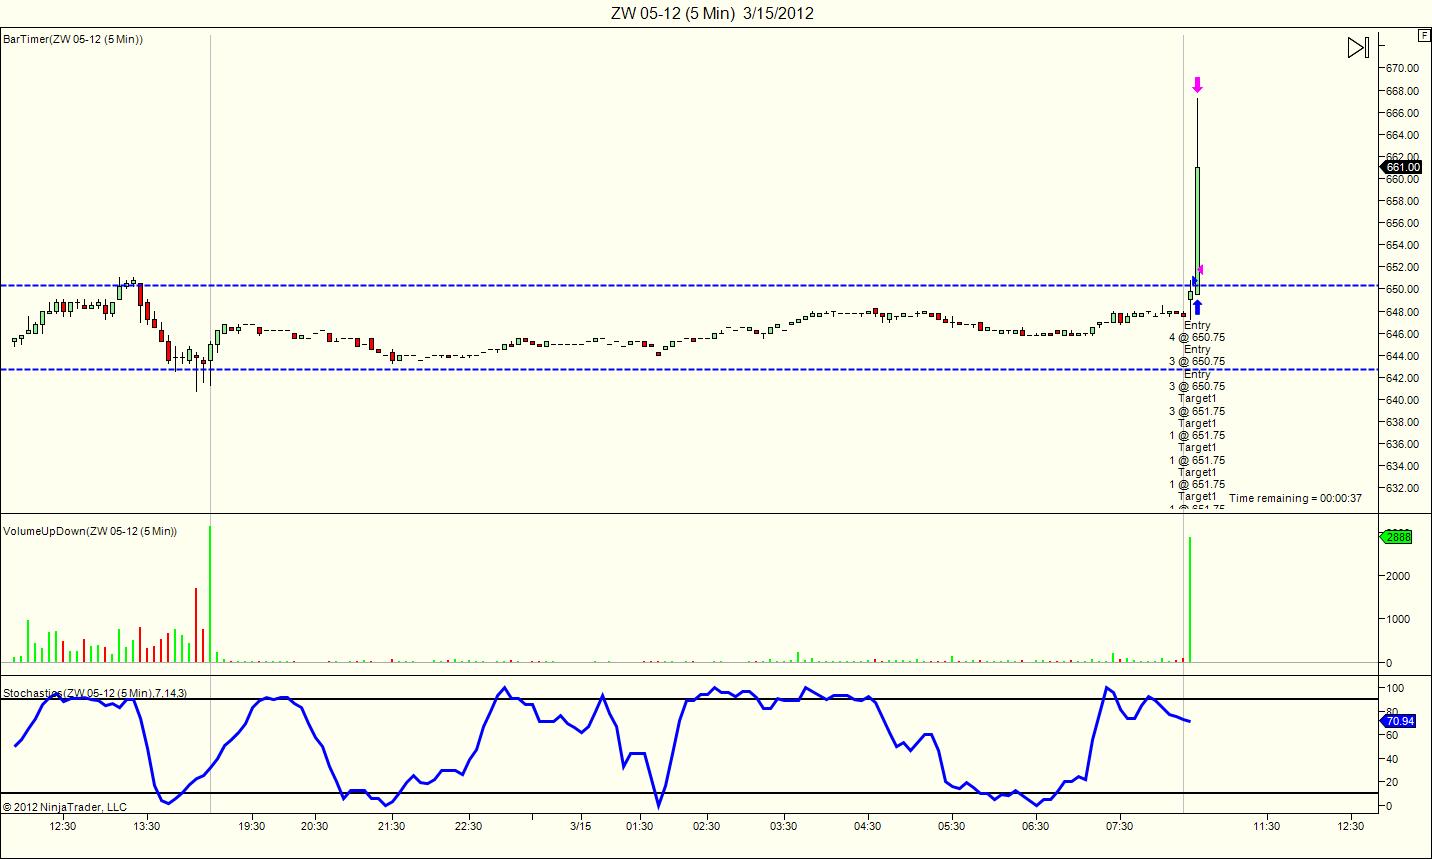Click the 632.00 price axis label
The image size is (1432, 859).
pyautogui.click(x=1403, y=488)
